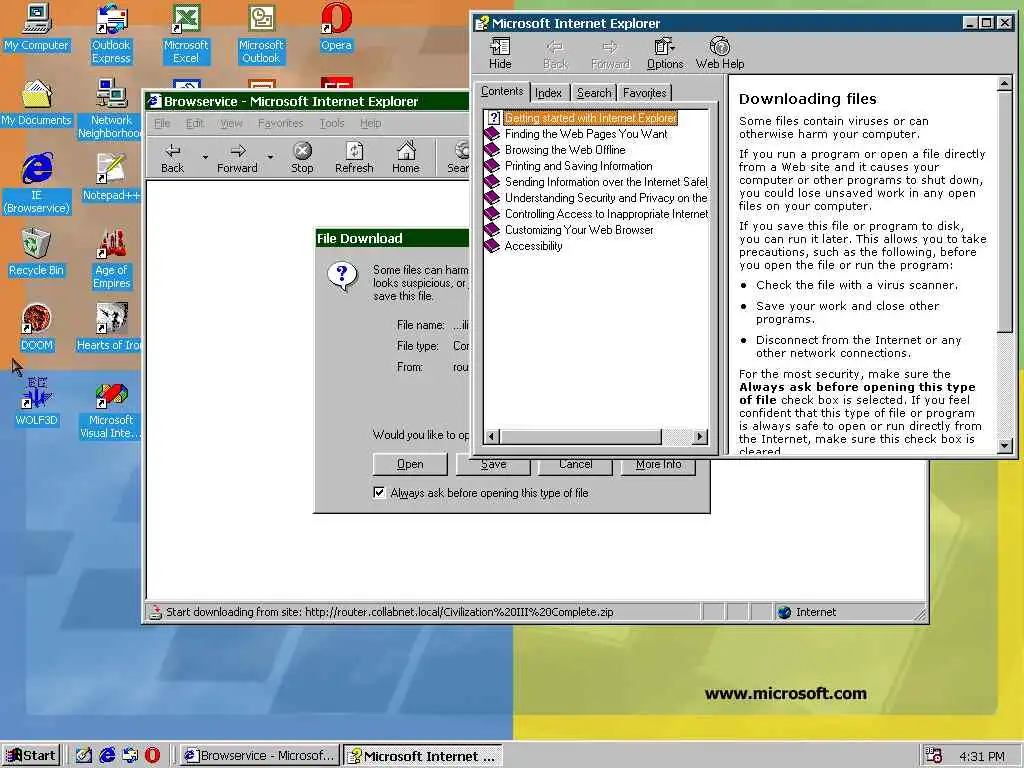The width and height of the screenshot is (1024, 768).
Task: Launch Outlook Express from desktop
Action: tap(111, 33)
